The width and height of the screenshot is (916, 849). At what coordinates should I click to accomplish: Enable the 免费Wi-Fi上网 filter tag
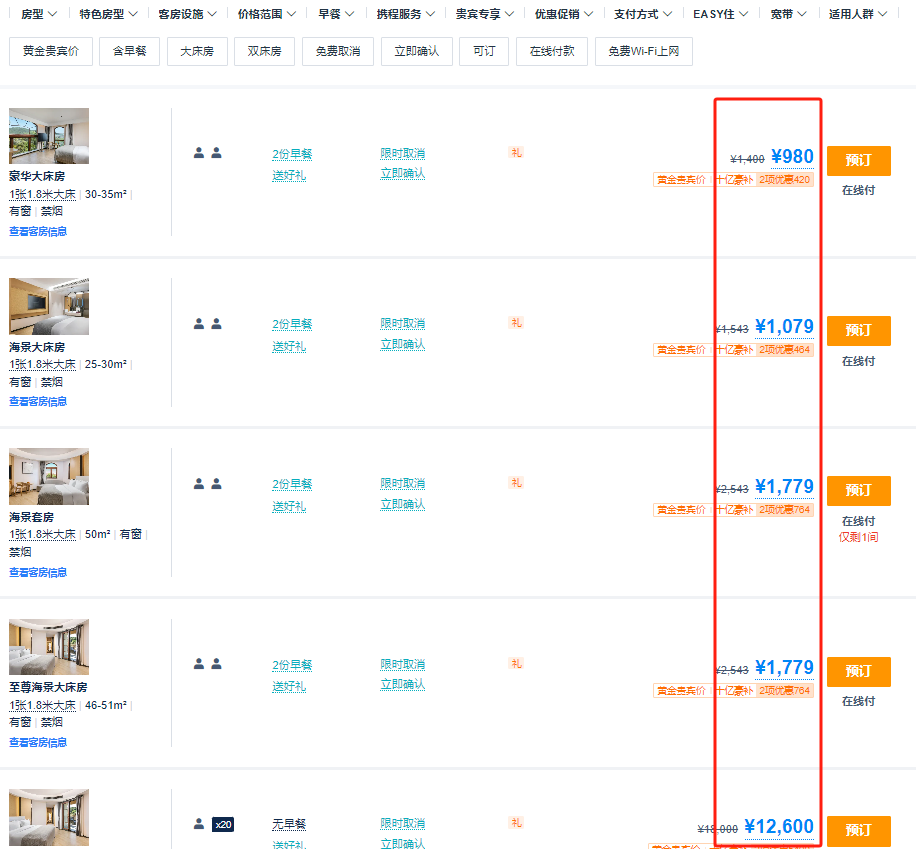click(644, 51)
